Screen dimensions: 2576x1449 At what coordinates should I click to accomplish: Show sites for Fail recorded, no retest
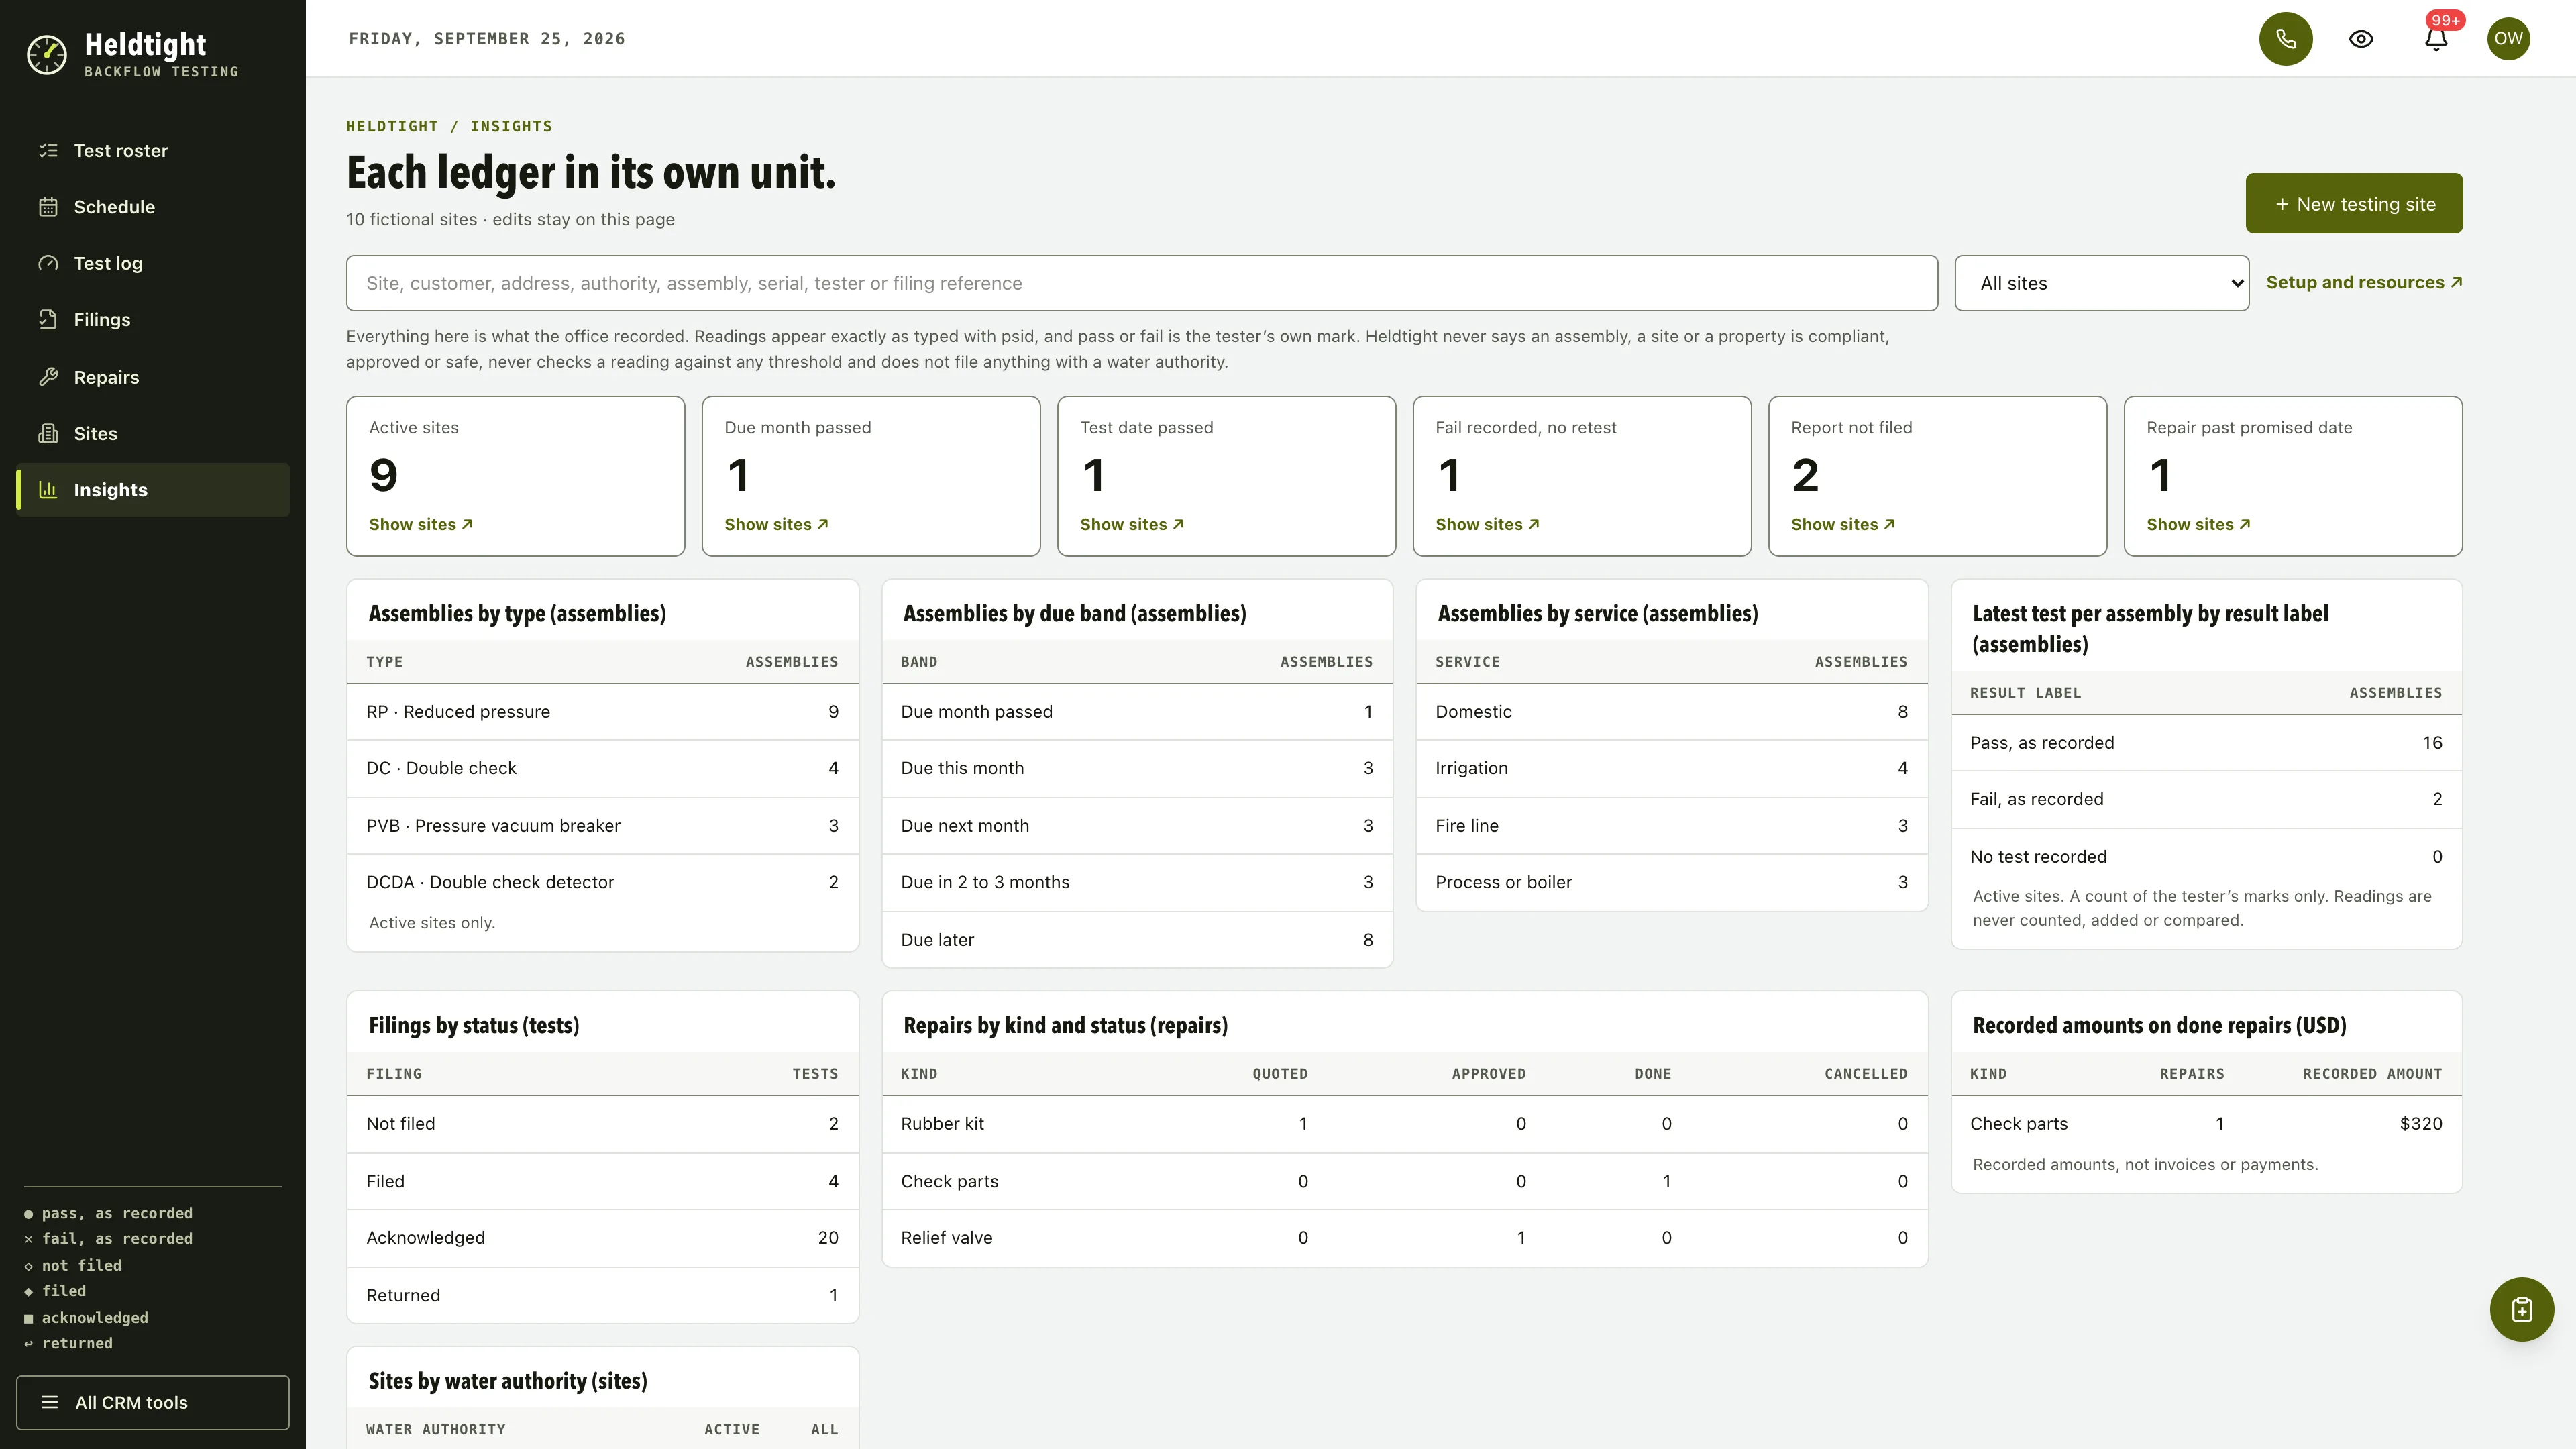coord(1487,524)
